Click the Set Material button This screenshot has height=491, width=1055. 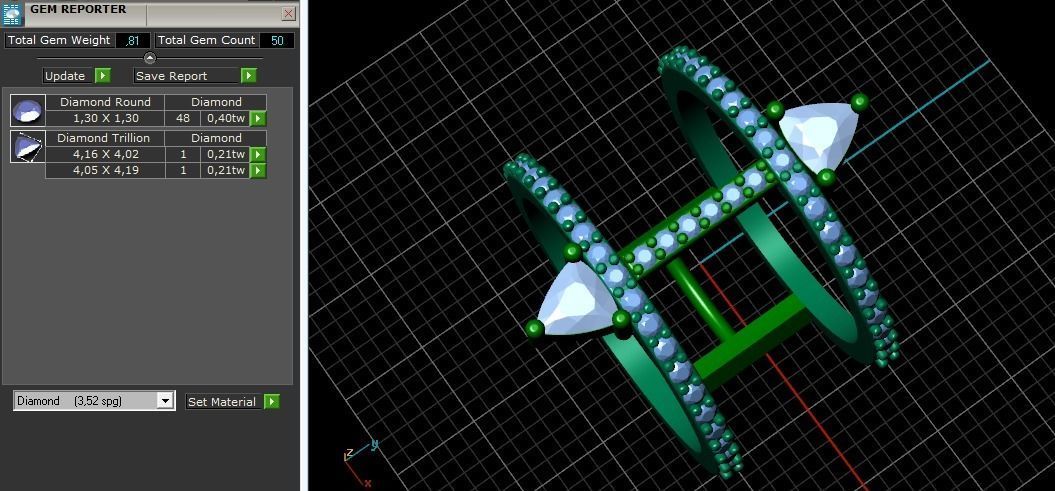[222, 402]
